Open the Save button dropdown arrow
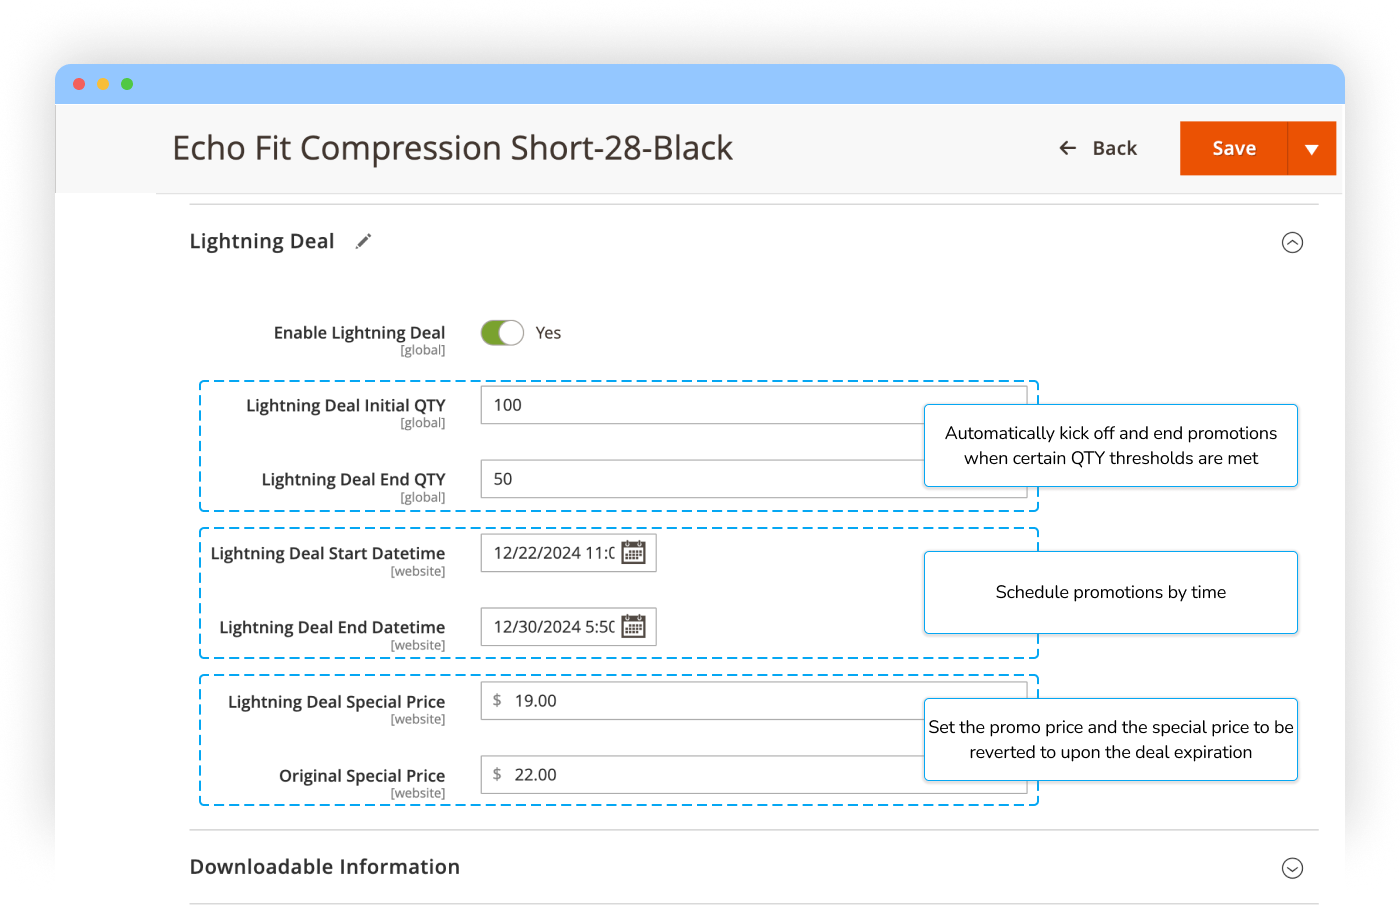This screenshot has width=1400, height=907. tap(1311, 149)
